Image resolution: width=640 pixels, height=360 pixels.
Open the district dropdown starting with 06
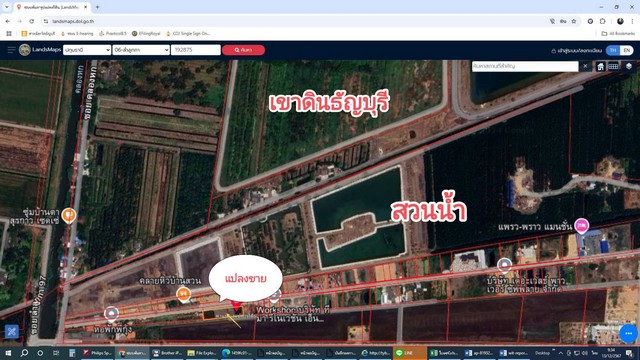tap(141, 50)
